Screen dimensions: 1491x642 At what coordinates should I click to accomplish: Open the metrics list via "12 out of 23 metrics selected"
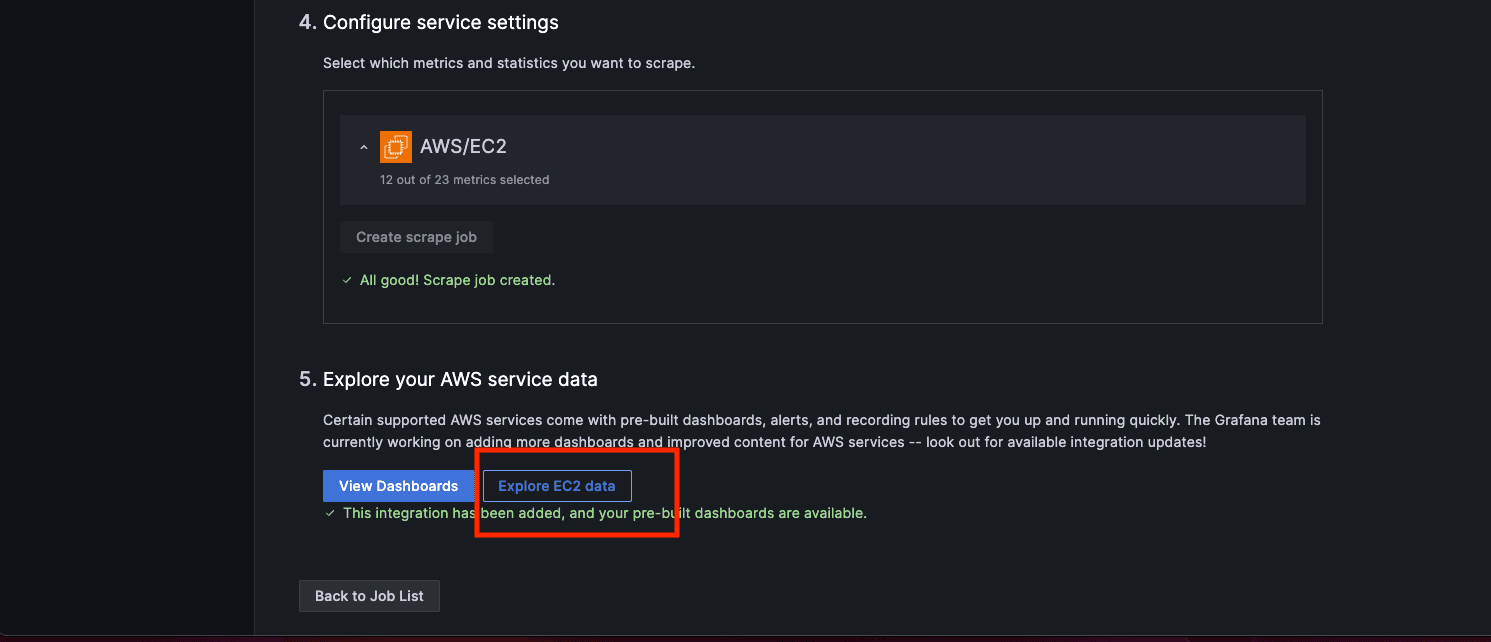[464, 179]
